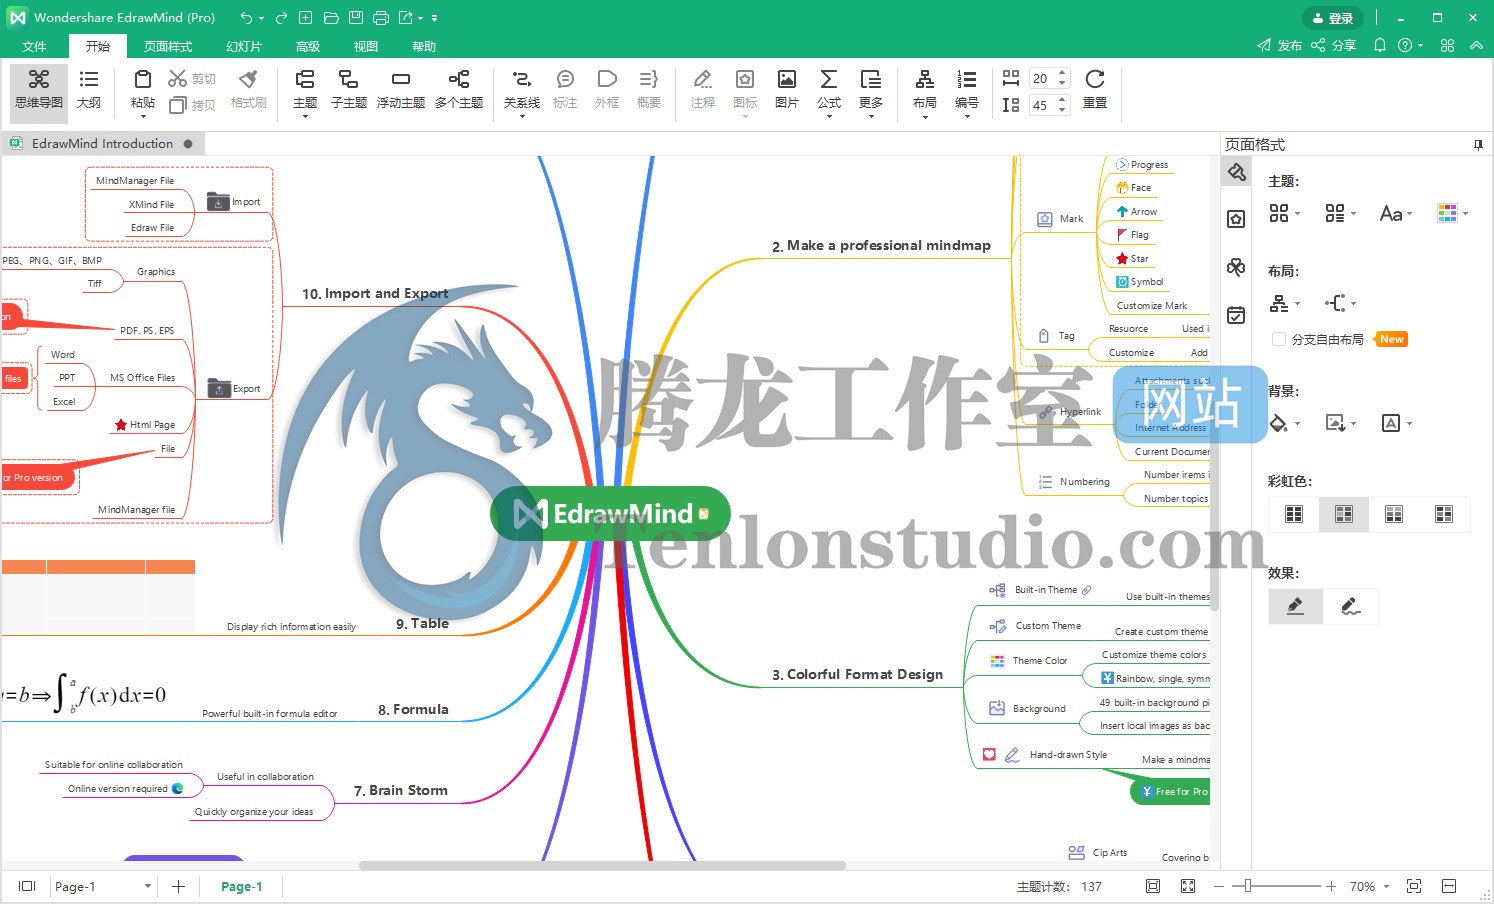Click the EdrawMind central topic node
Screen dimensions: 1494x904
611,514
